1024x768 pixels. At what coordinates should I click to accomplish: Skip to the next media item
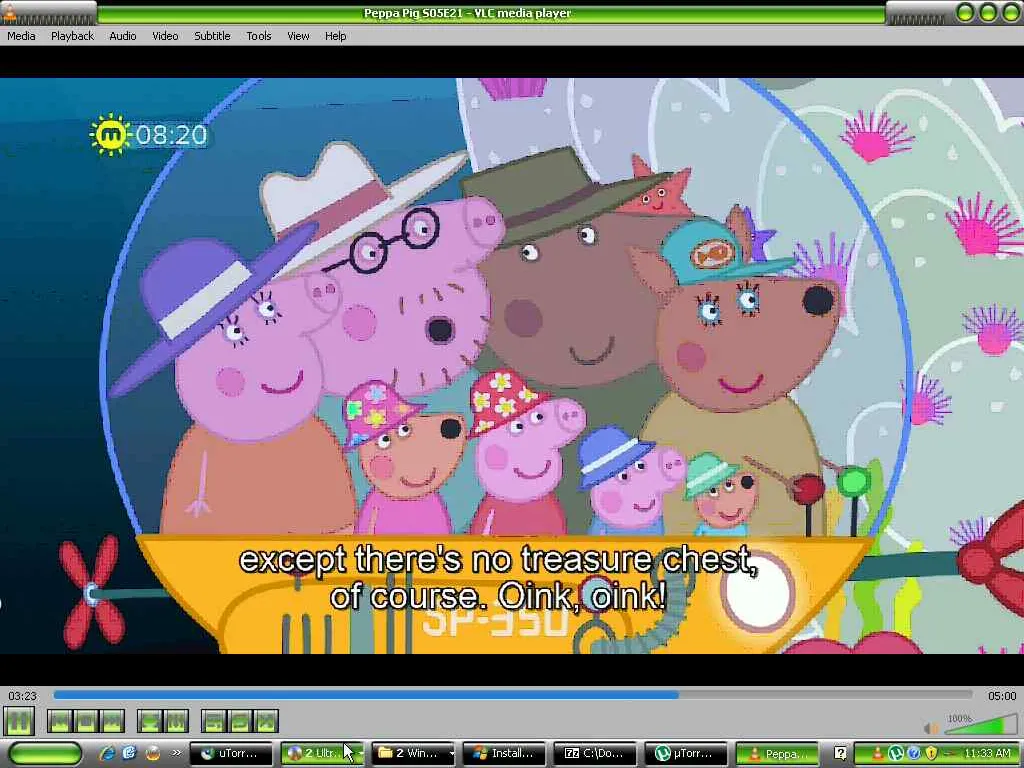coord(112,722)
